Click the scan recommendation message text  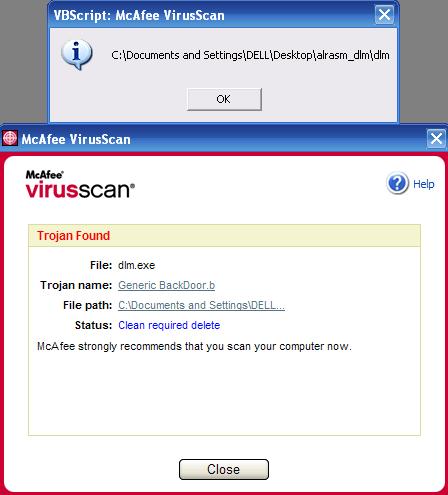(x=194, y=346)
